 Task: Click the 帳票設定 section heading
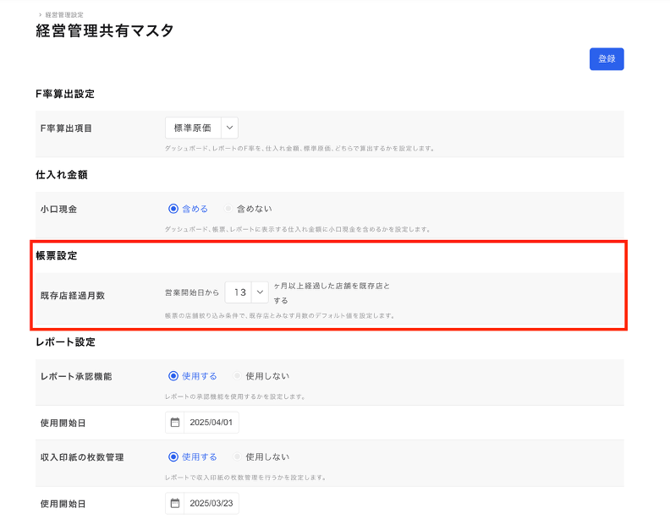click(57, 256)
